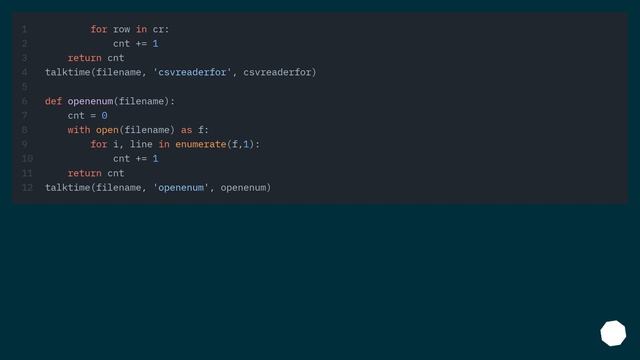The height and width of the screenshot is (360, 640).
Task: Click the 'csvreaderfor' string literal
Action: (192, 72)
